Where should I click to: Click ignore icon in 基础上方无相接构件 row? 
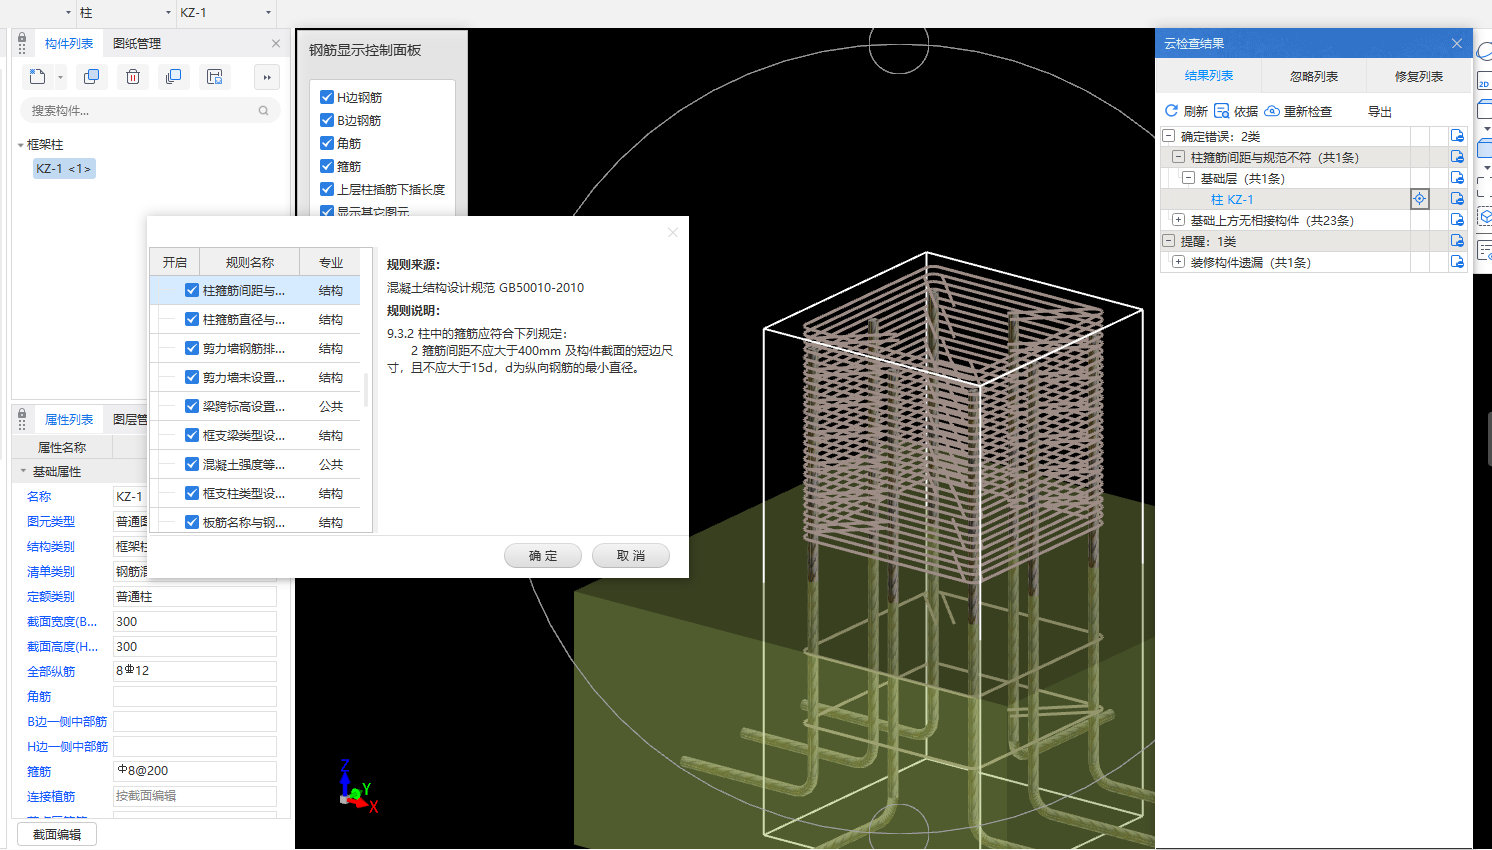[x=1457, y=220]
